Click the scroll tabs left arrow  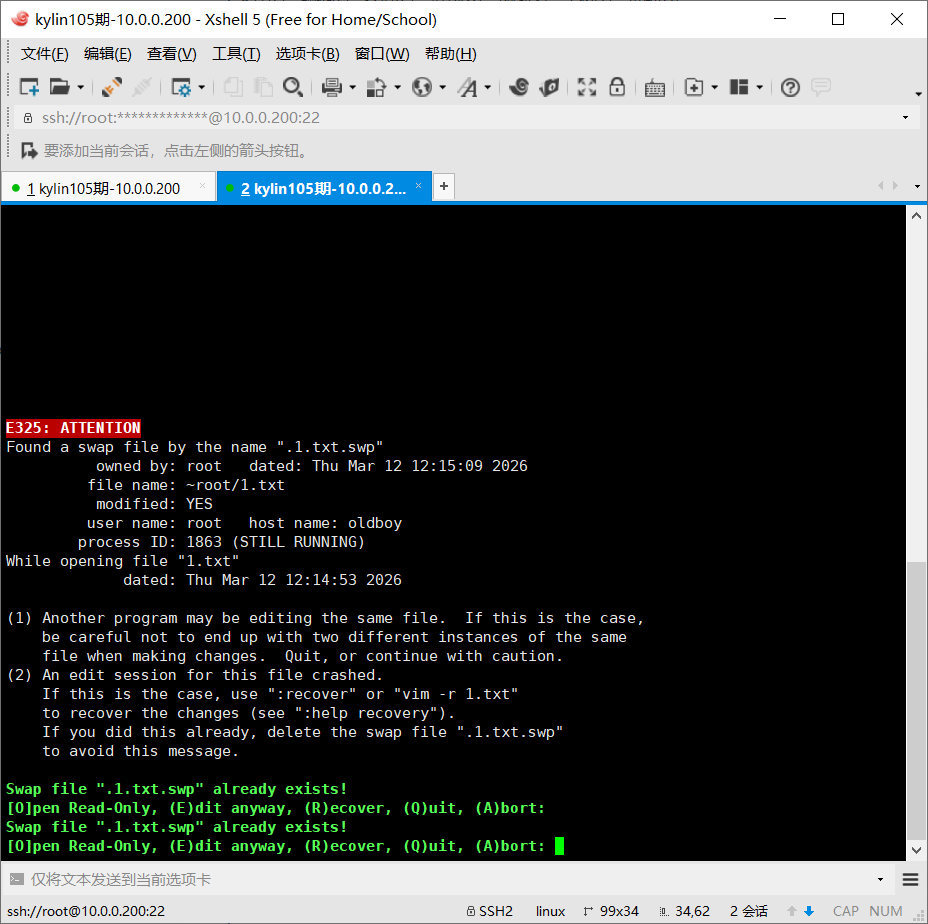tap(881, 186)
